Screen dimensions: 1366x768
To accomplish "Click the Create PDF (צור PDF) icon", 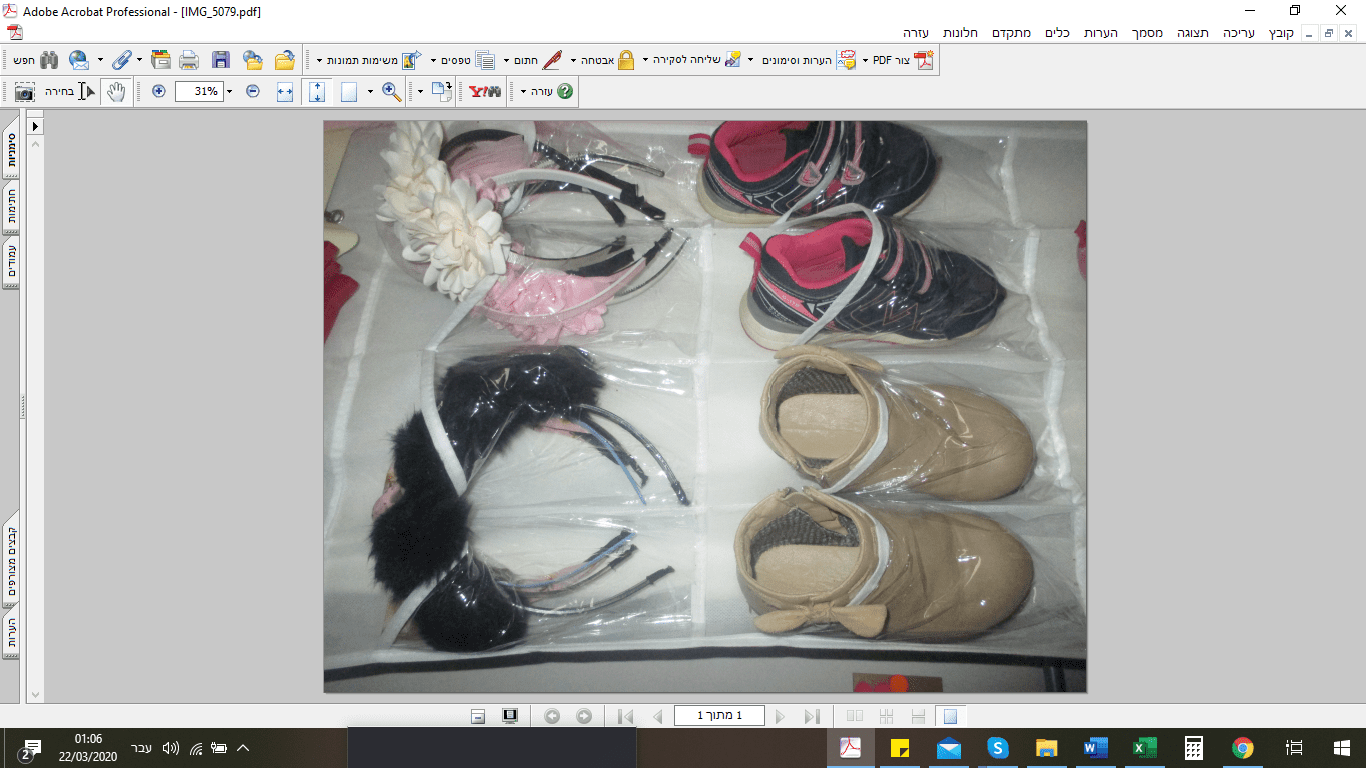I will click(x=922, y=60).
